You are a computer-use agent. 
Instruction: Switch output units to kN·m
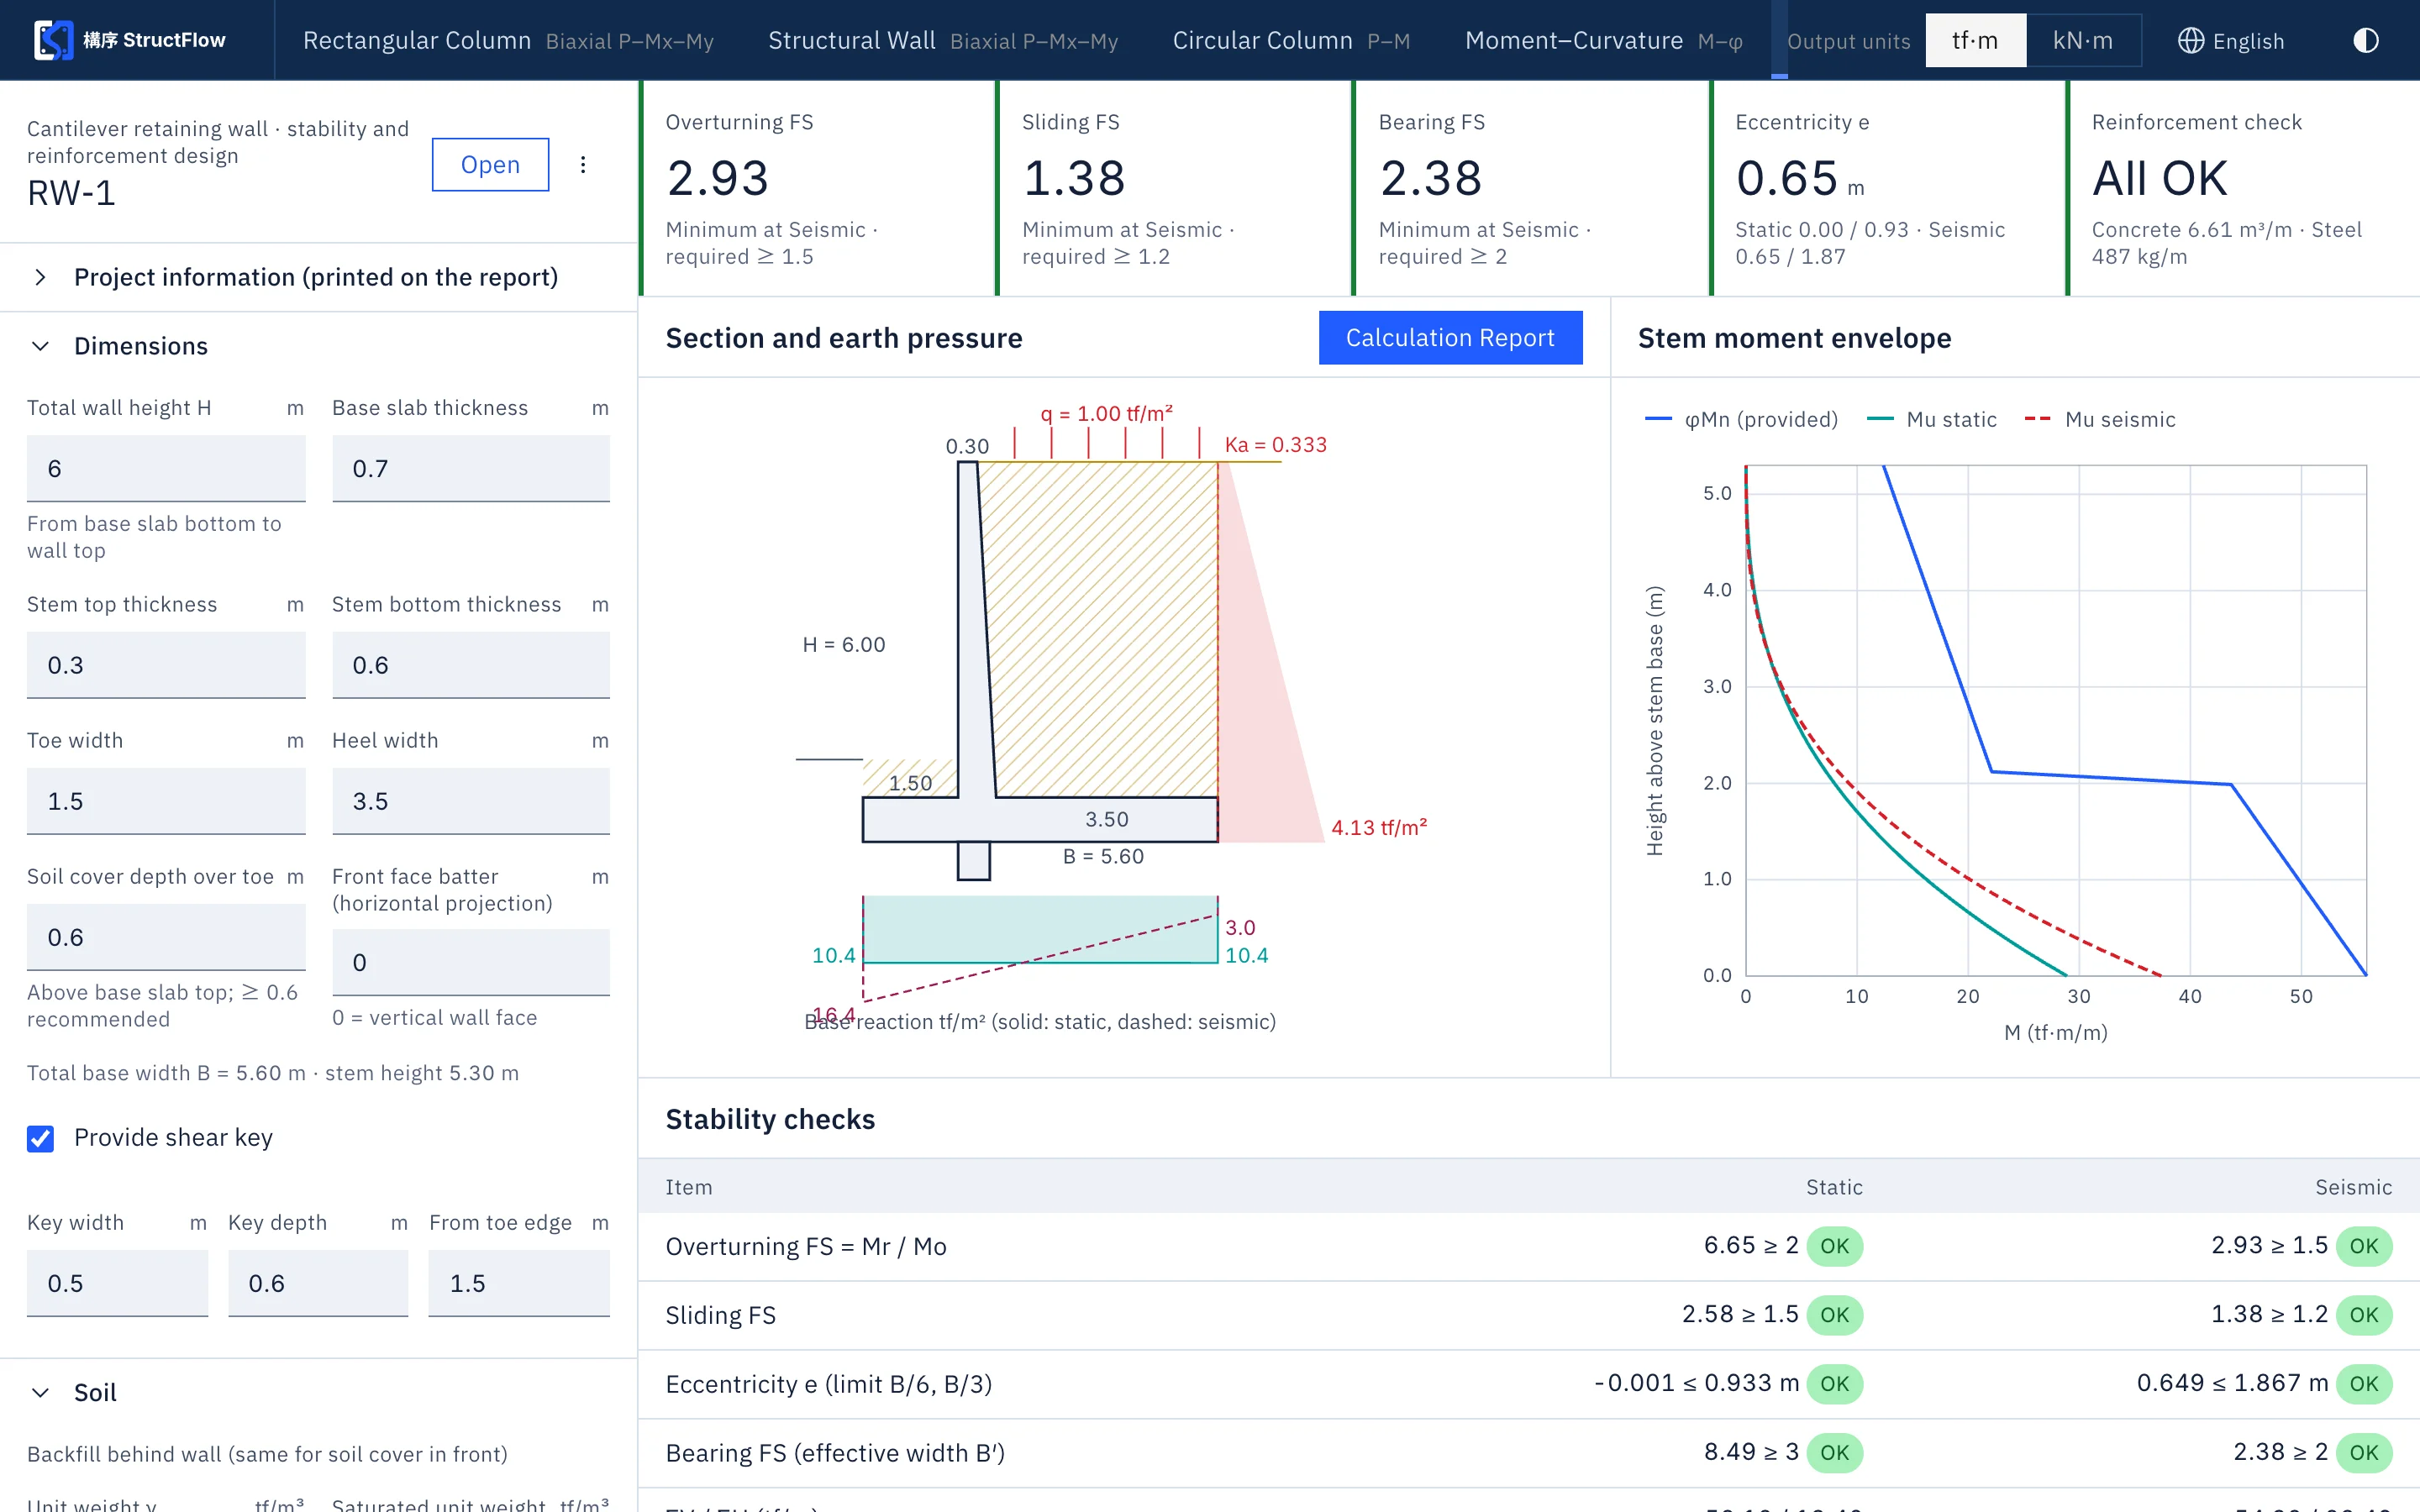pos(2083,40)
